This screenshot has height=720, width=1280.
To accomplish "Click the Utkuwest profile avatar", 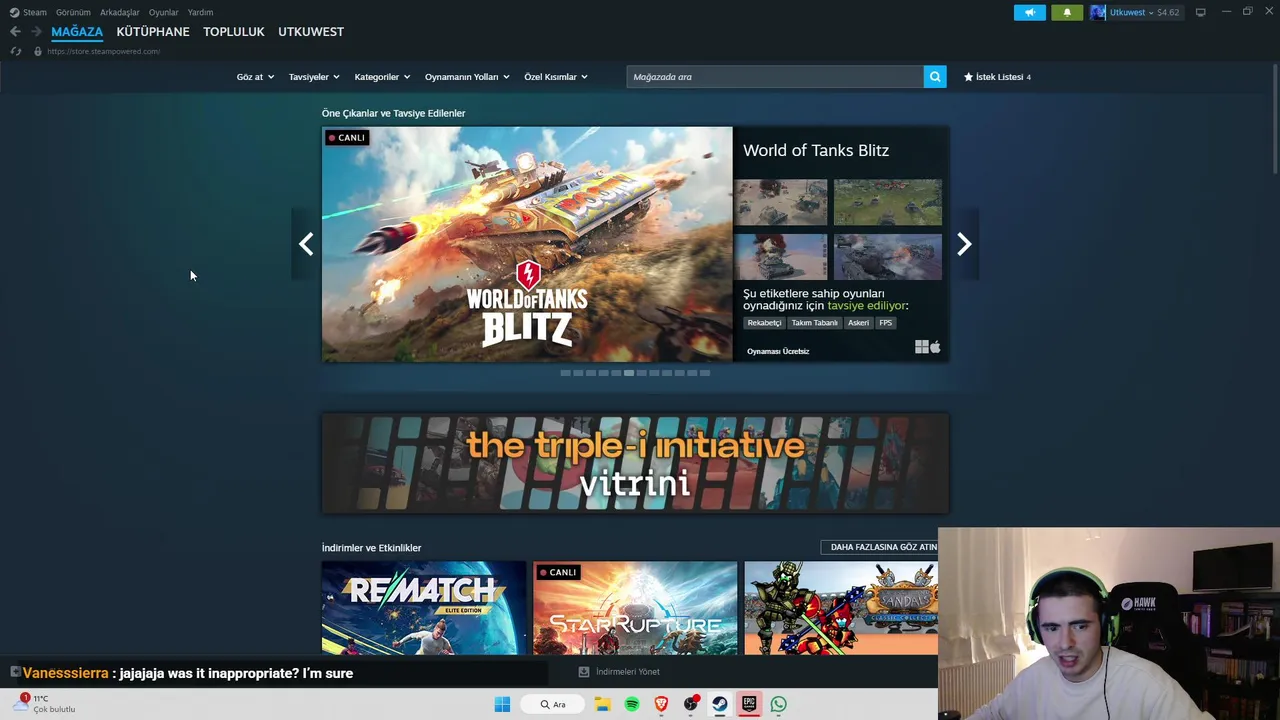I will [1098, 12].
